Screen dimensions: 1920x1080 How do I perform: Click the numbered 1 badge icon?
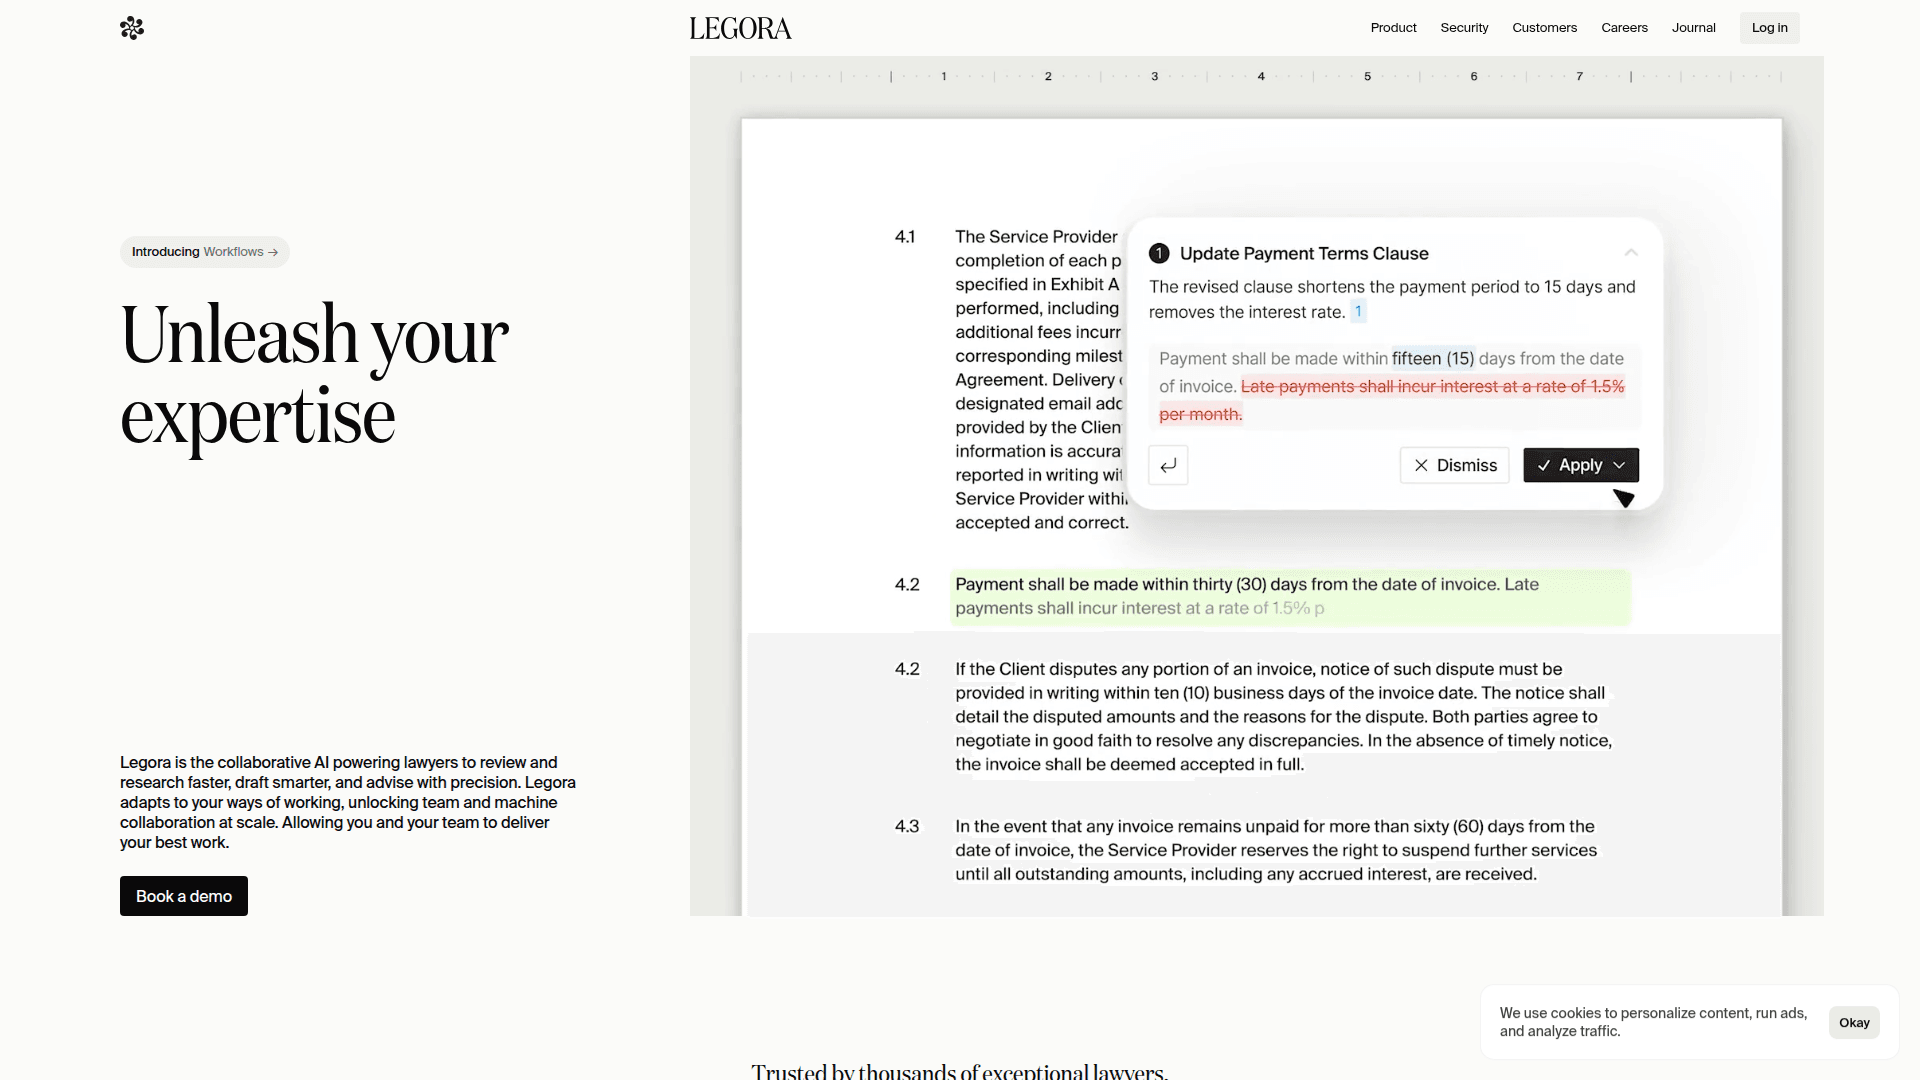(x=1159, y=253)
